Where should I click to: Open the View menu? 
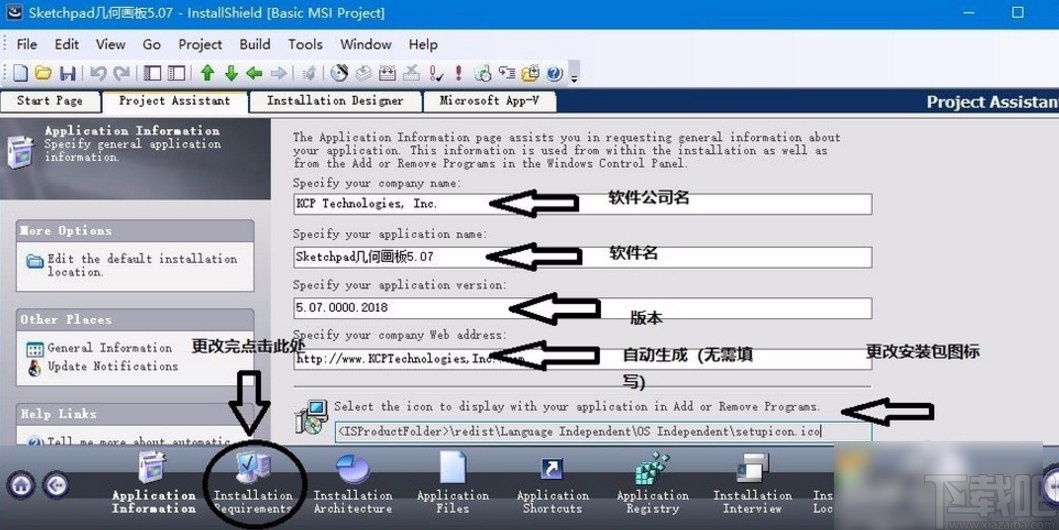pyautogui.click(x=111, y=45)
